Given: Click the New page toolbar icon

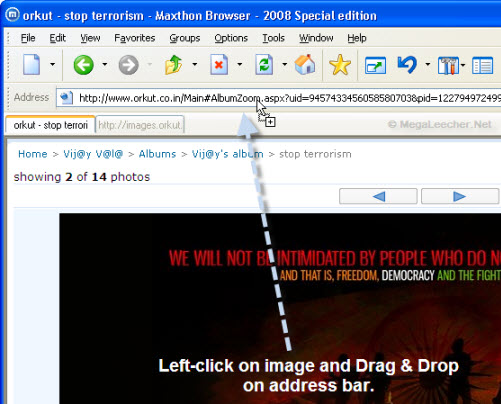Looking at the screenshot, I should [x=31, y=64].
